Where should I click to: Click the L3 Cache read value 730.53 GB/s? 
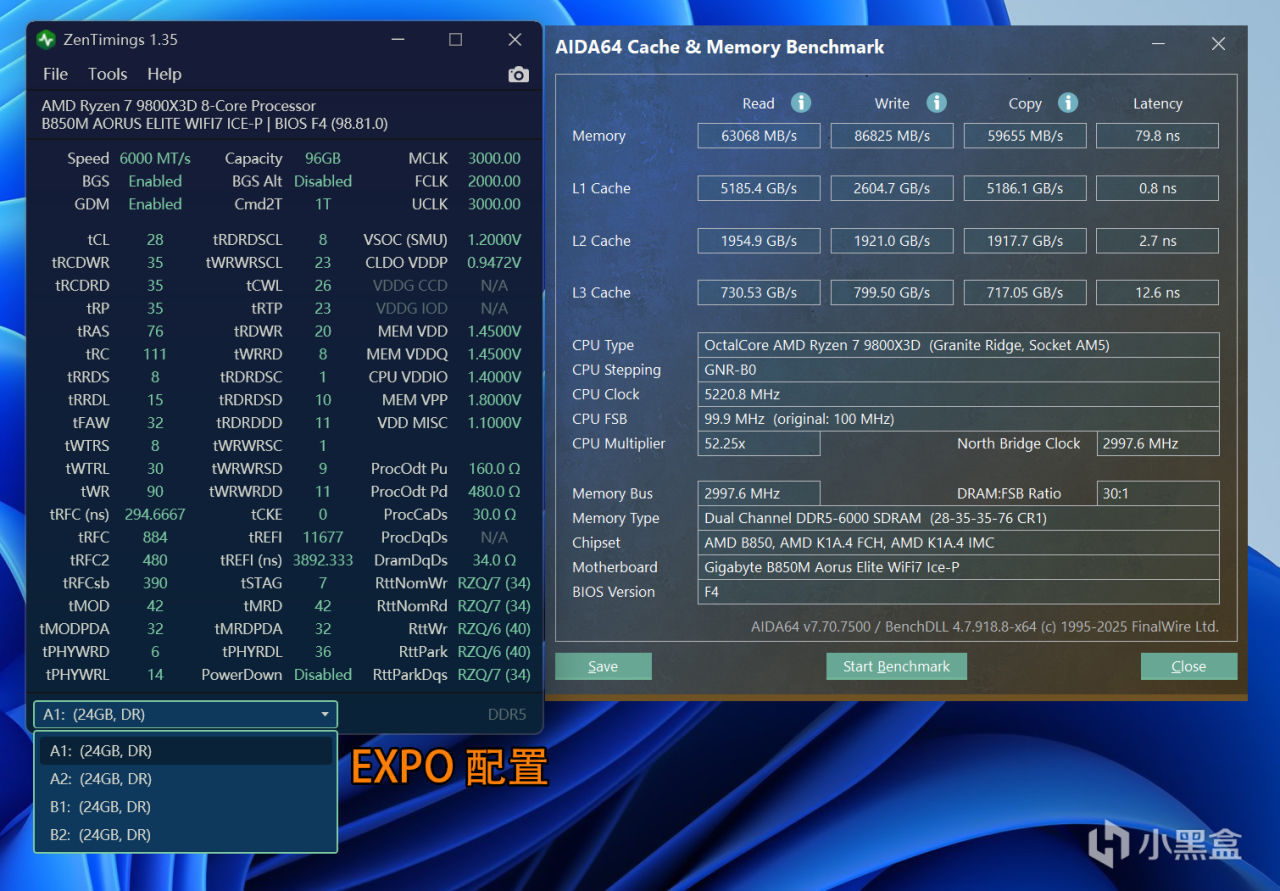click(x=759, y=293)
